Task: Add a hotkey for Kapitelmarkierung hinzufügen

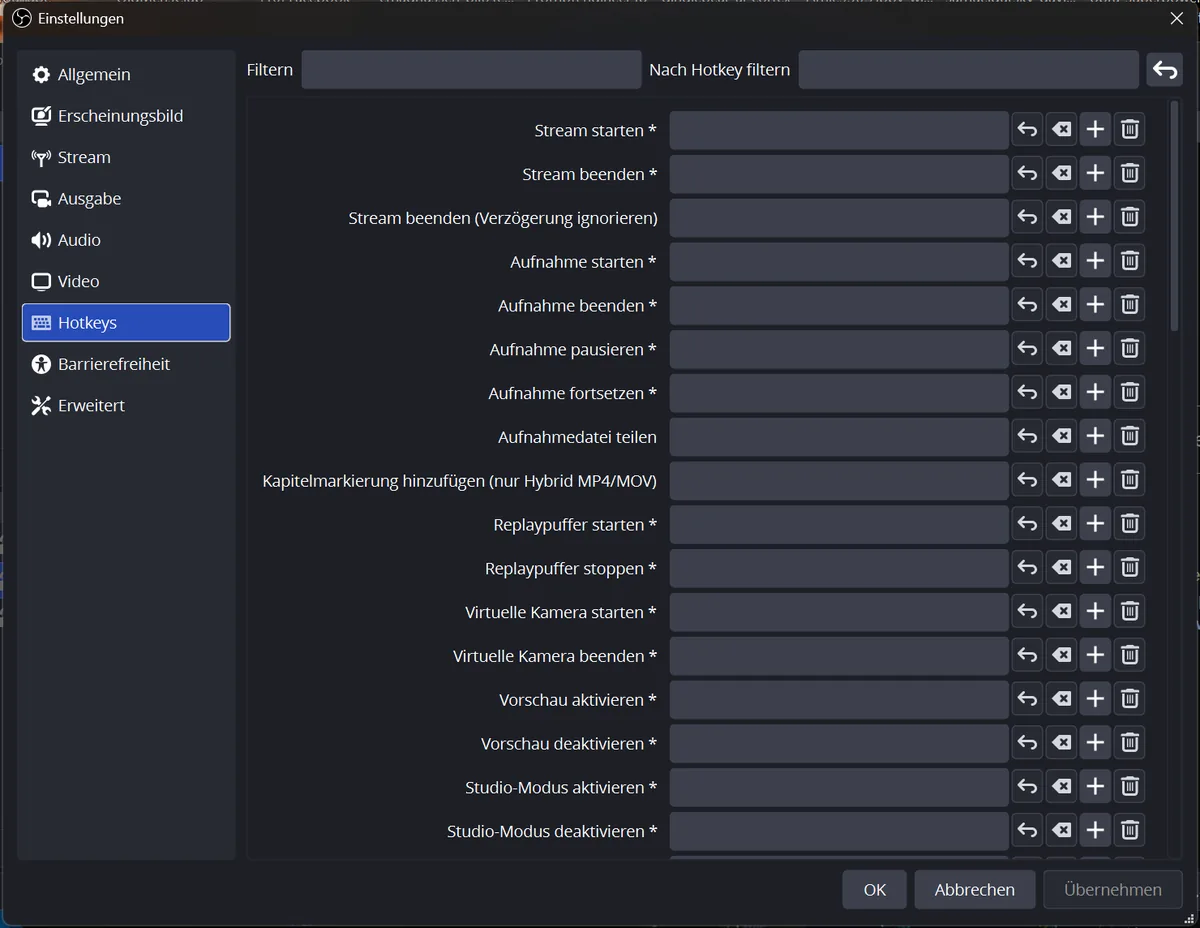Action: click(1095, 480)
